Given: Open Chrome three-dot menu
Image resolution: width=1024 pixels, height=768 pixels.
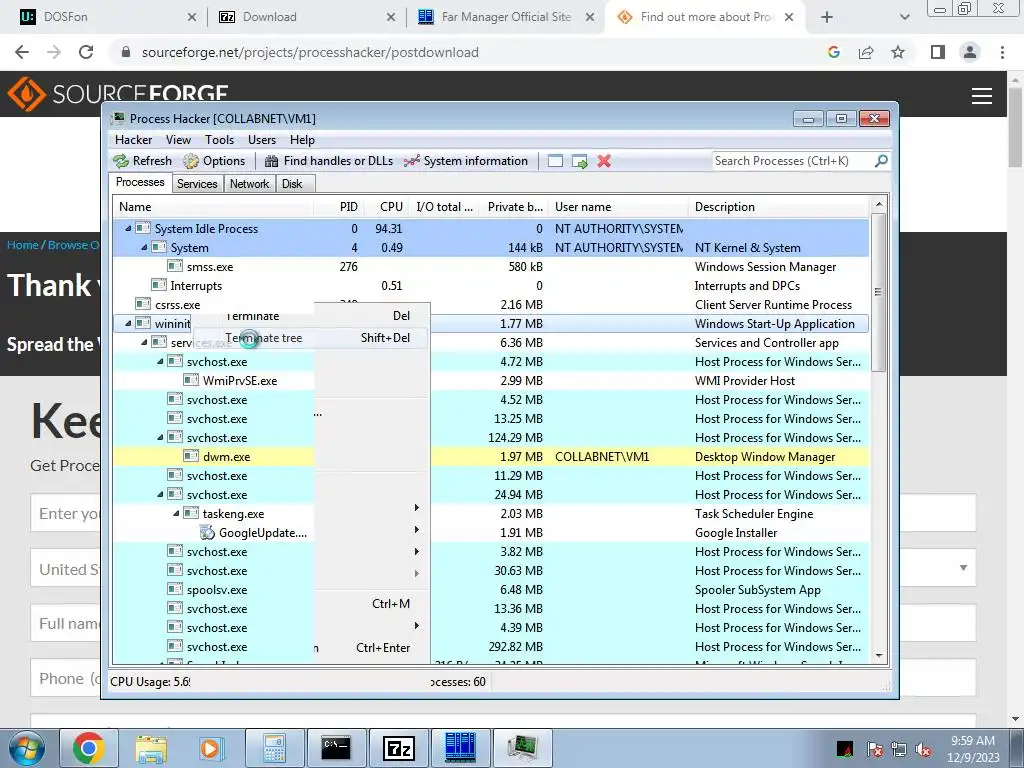Looking at the screenshot, I should [1002, 52].
